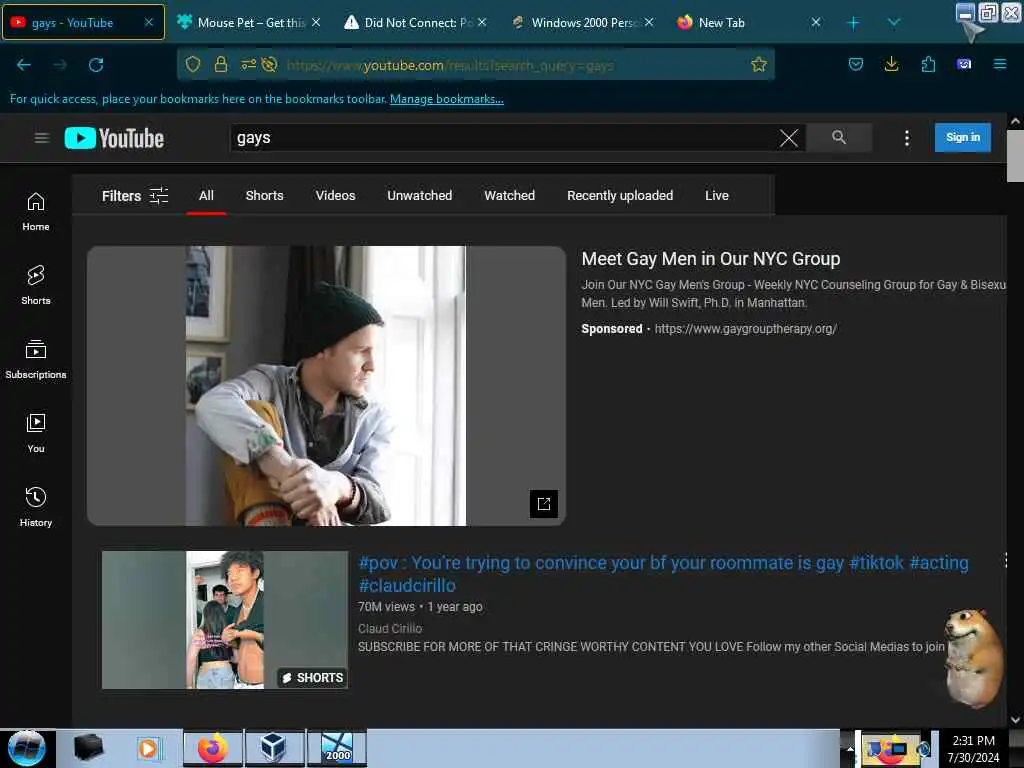Click the sponsored ad thumbnail image
The height and width of the screenshot is (768, 1024).
click(327, 385)
